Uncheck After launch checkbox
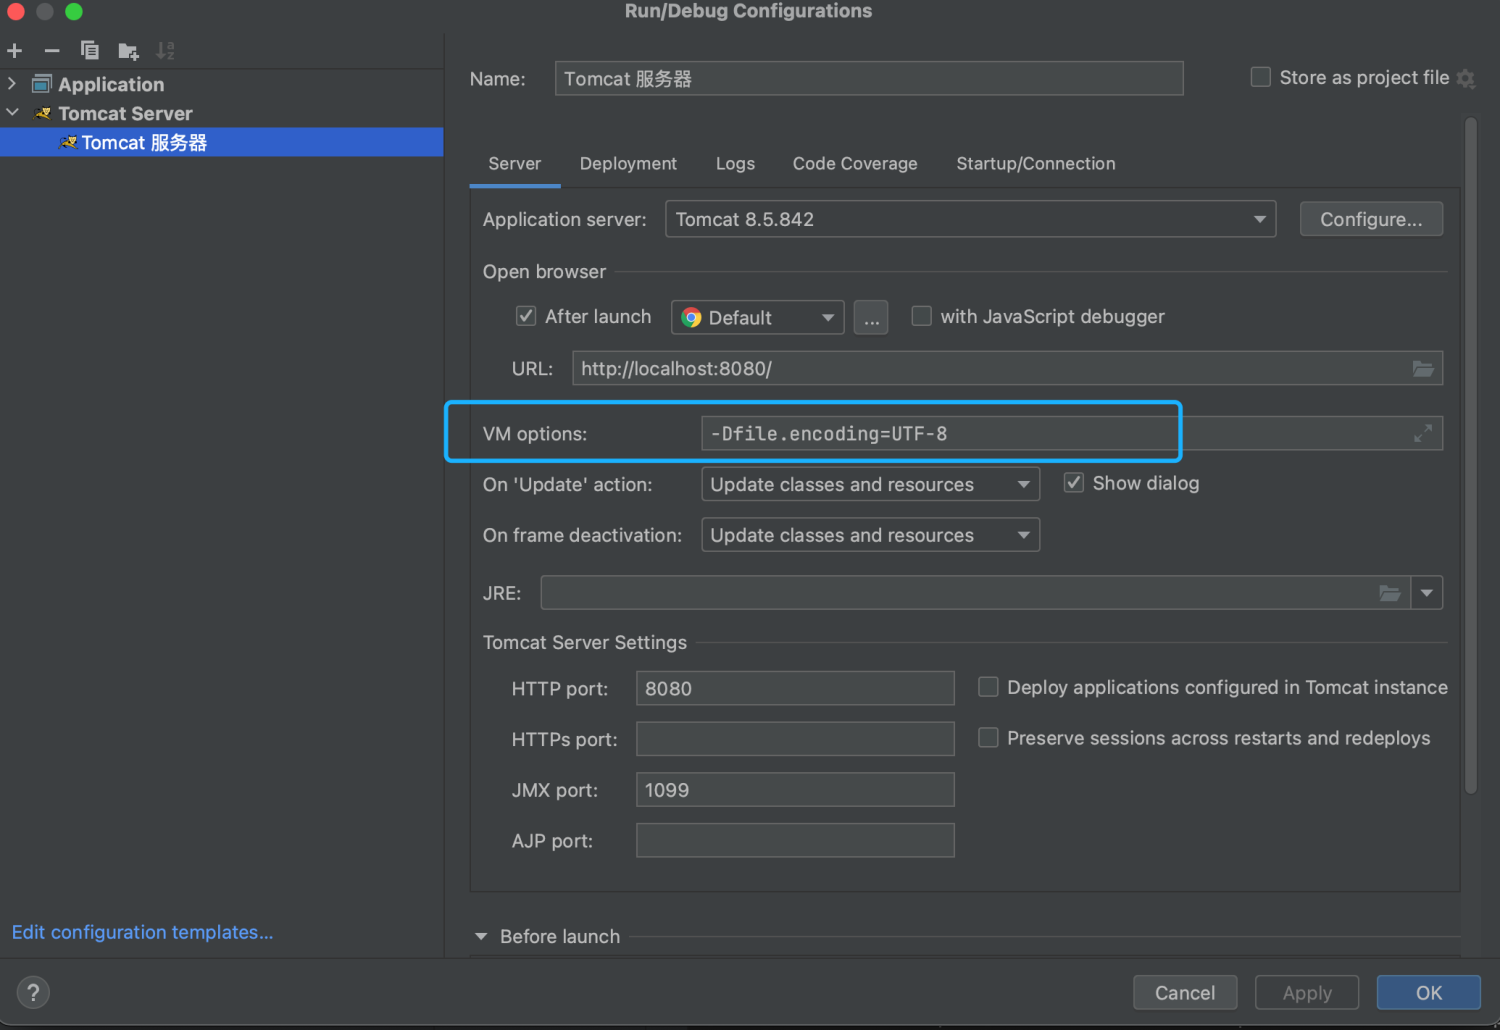1500x1030 pixels. 526,316
